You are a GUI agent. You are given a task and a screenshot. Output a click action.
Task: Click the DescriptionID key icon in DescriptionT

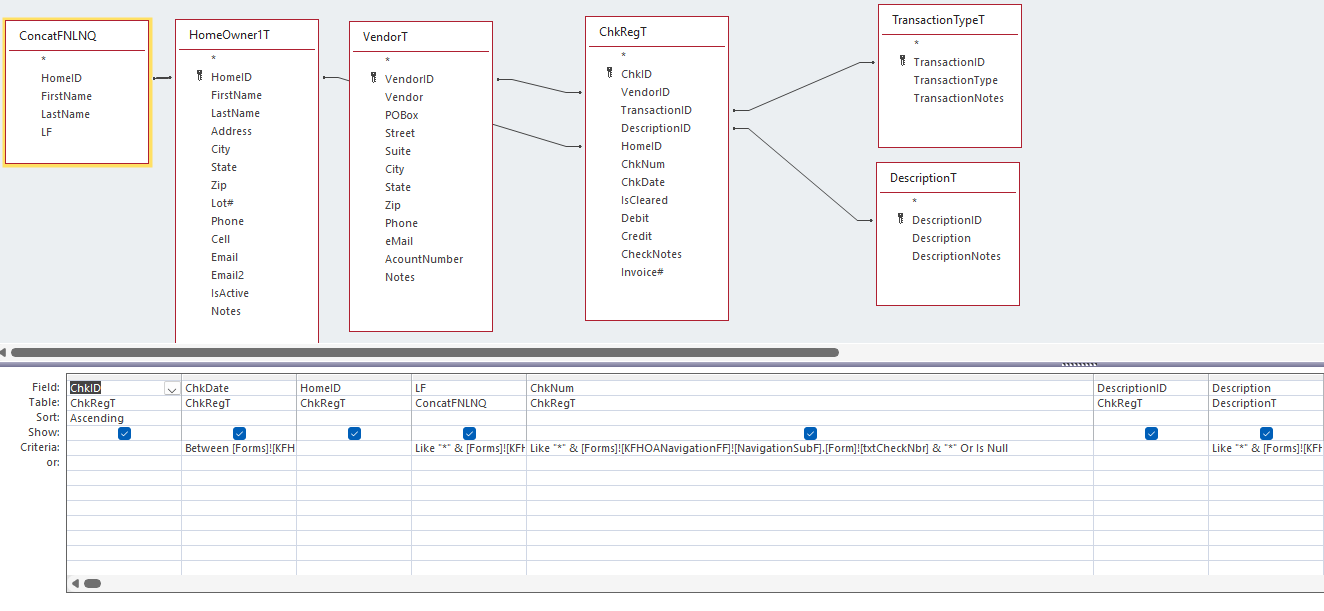pyautogui.click(x=900, y=220)
